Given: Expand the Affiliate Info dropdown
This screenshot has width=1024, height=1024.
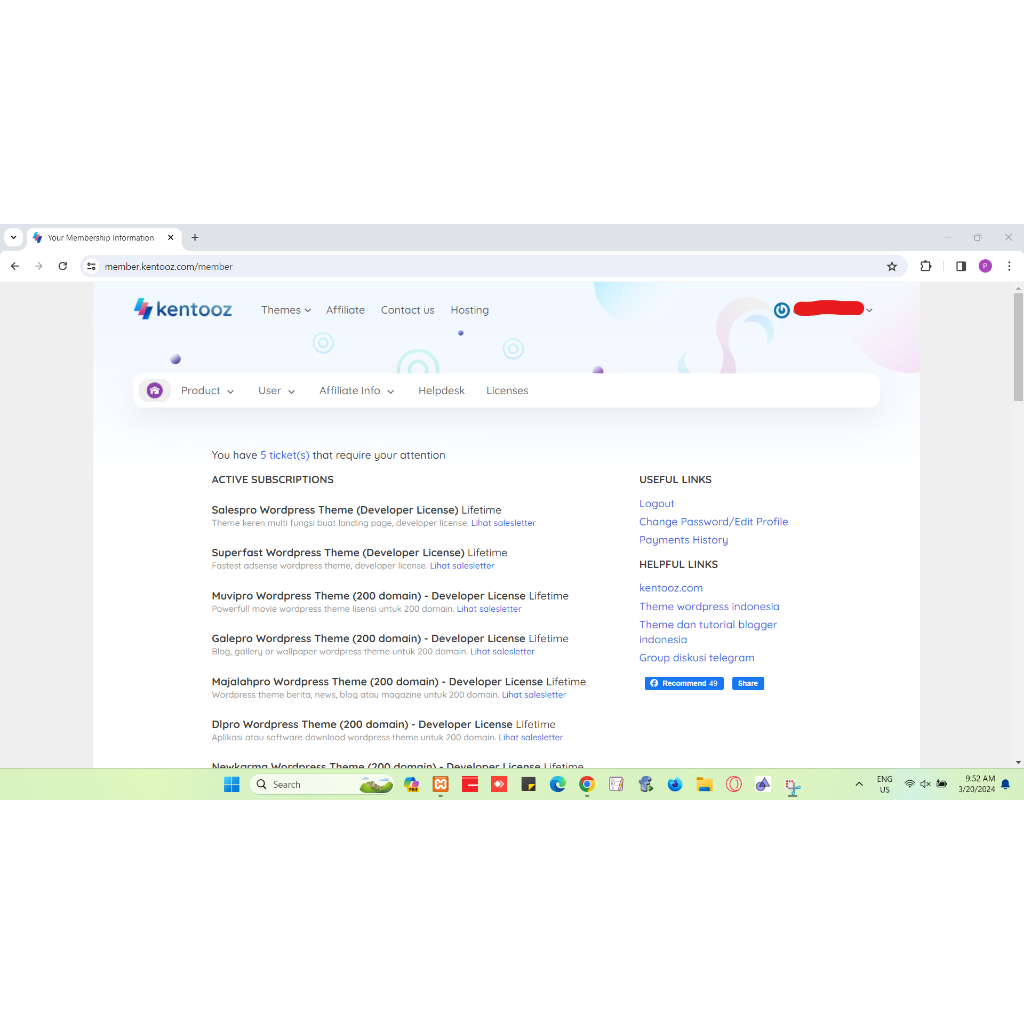Looking at the screenshot, I should pyautogui.click(x=357, y=391).
